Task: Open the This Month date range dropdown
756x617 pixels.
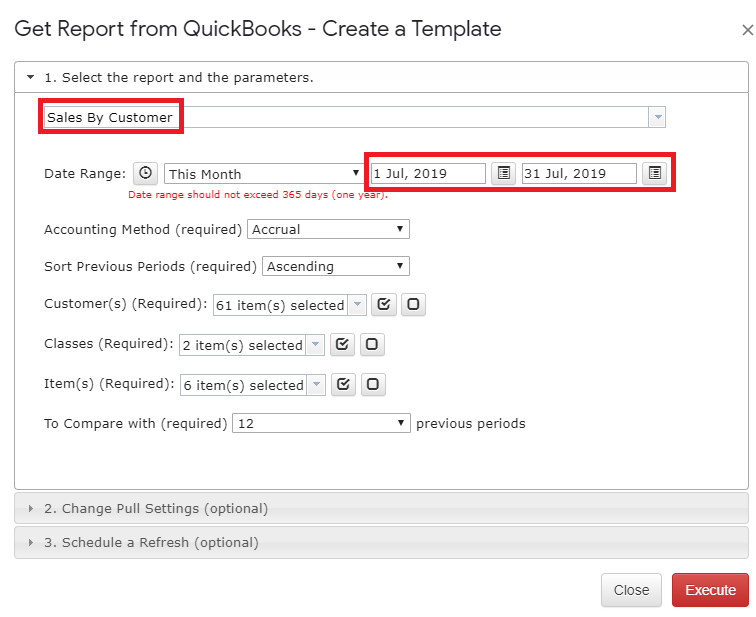Action: click(264, 174)
